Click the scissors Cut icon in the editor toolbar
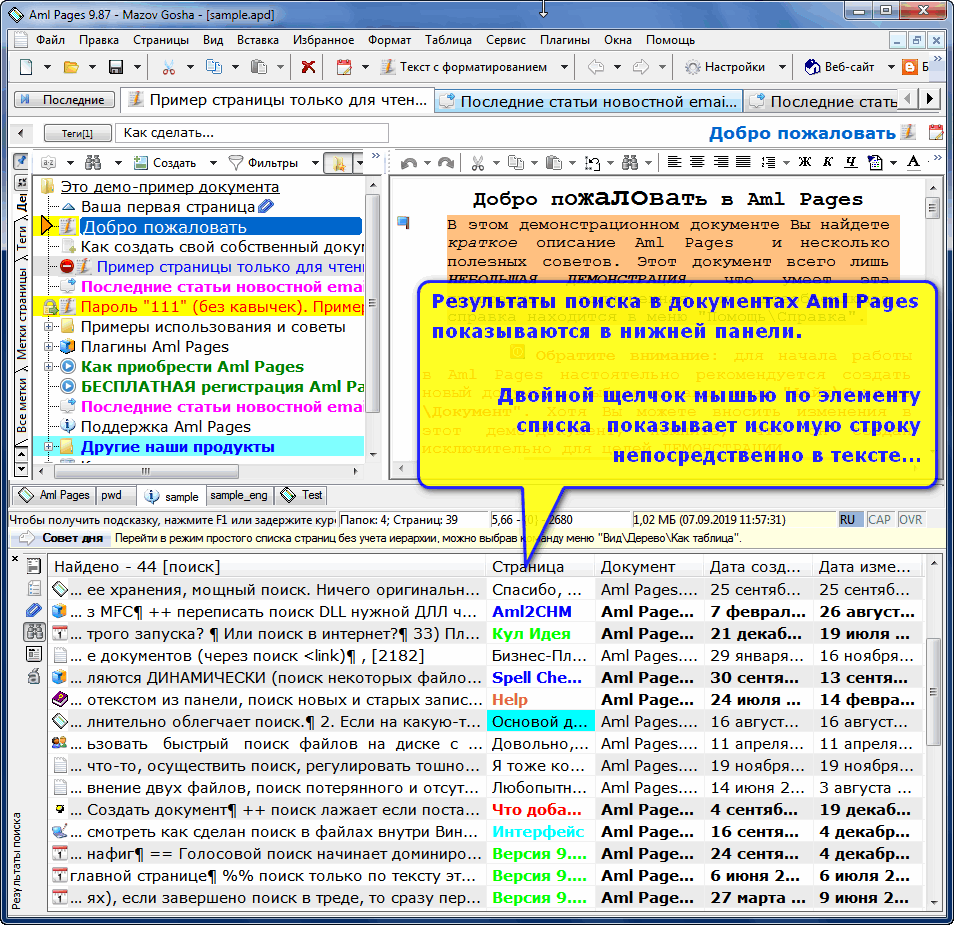Image resolution: width=954 pixels, height=925 pixels. tap(478, 162)
